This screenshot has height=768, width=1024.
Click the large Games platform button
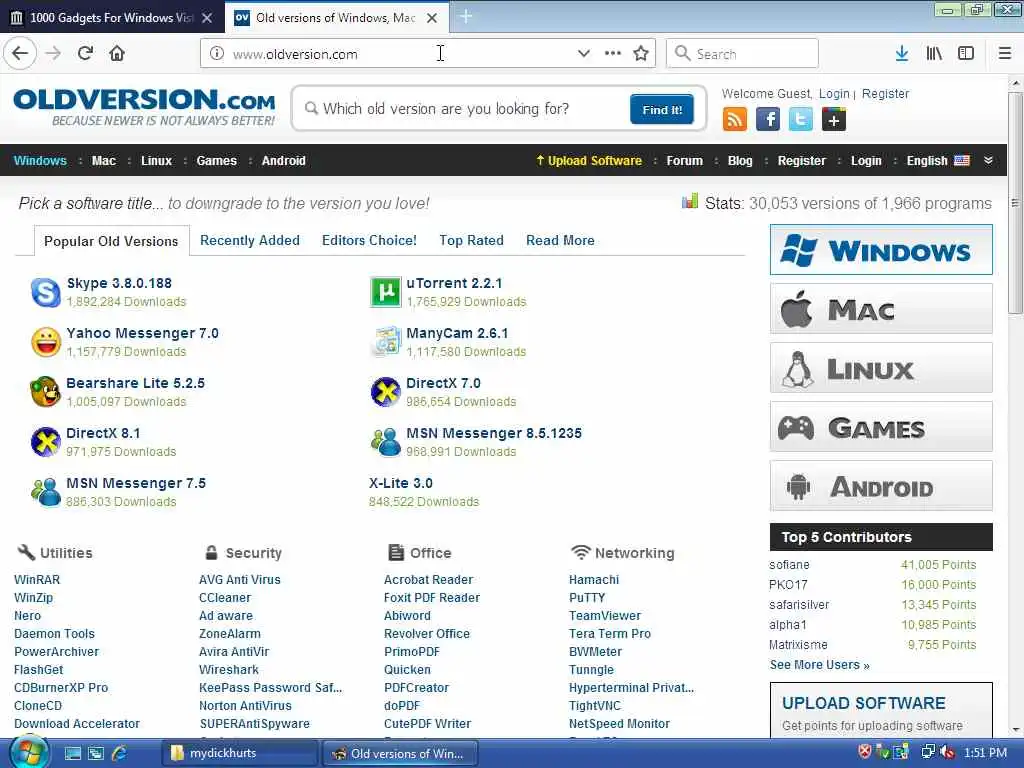(x=881, y=427)
